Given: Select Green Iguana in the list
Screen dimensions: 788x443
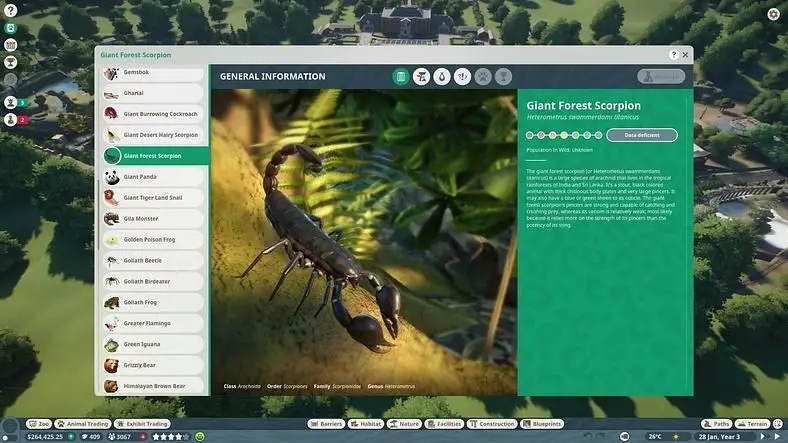Looking at the screenshot, I should [153, 345].
